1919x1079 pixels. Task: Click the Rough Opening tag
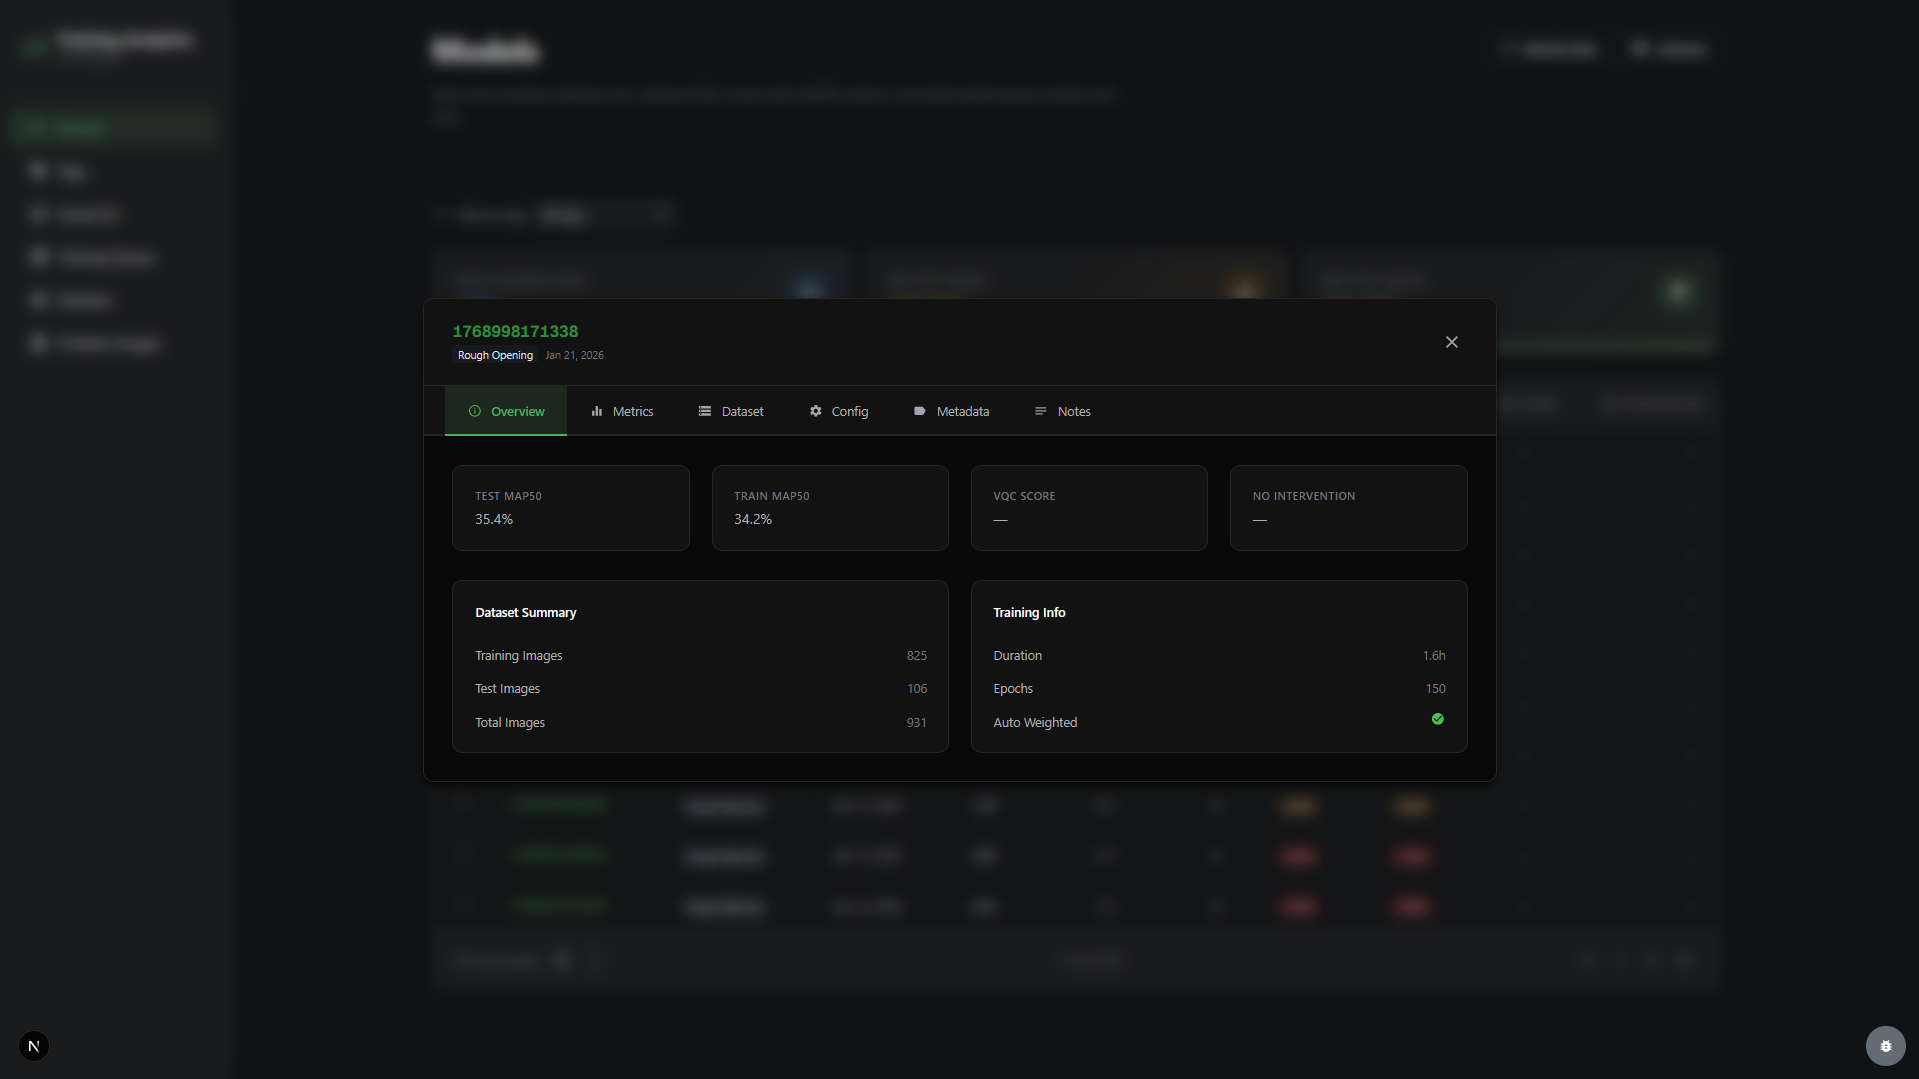pyautogui.click(x=495, y=355)
